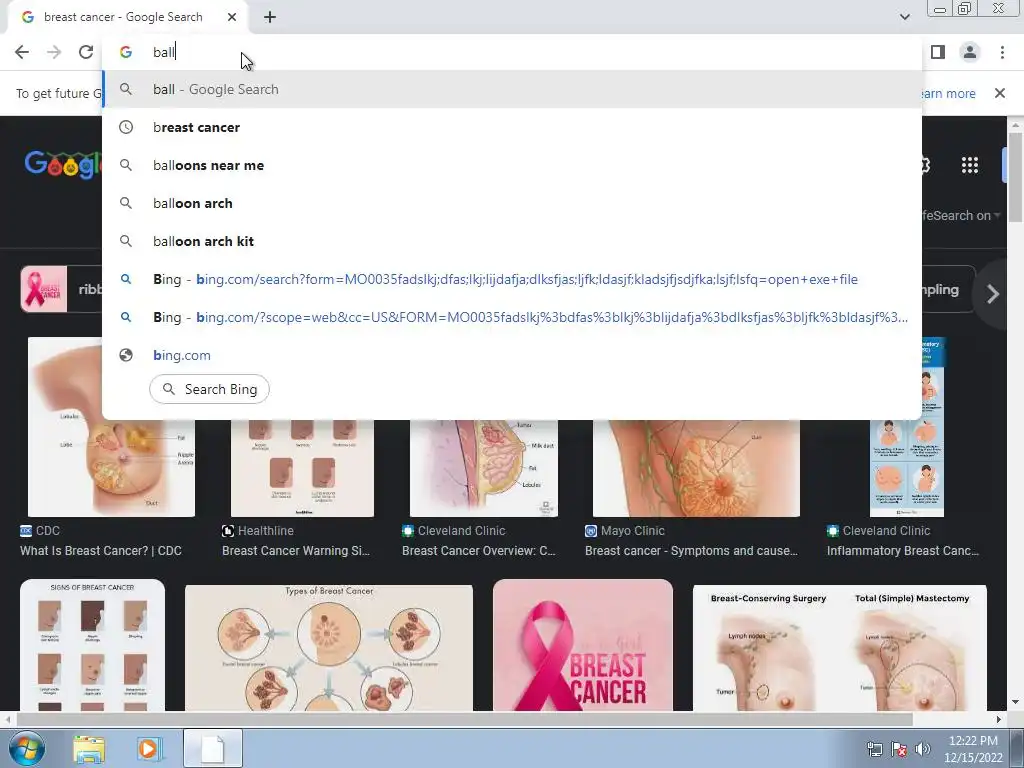
Task: Open Mayo Clinic breast illustration
Action: click(x=696, y=468)
